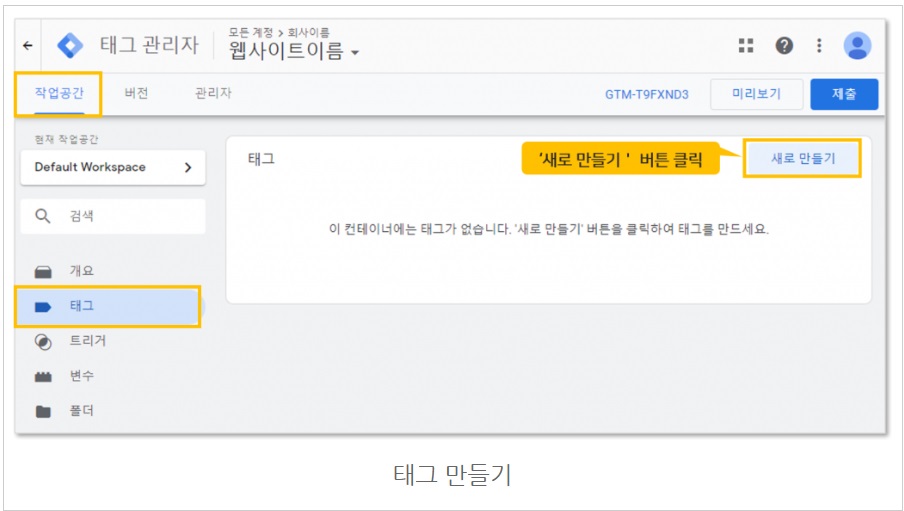Viewport: 904px width, 511px height.
Task: Click the 폴더 folder icon
Action: [x=43, y=412]
